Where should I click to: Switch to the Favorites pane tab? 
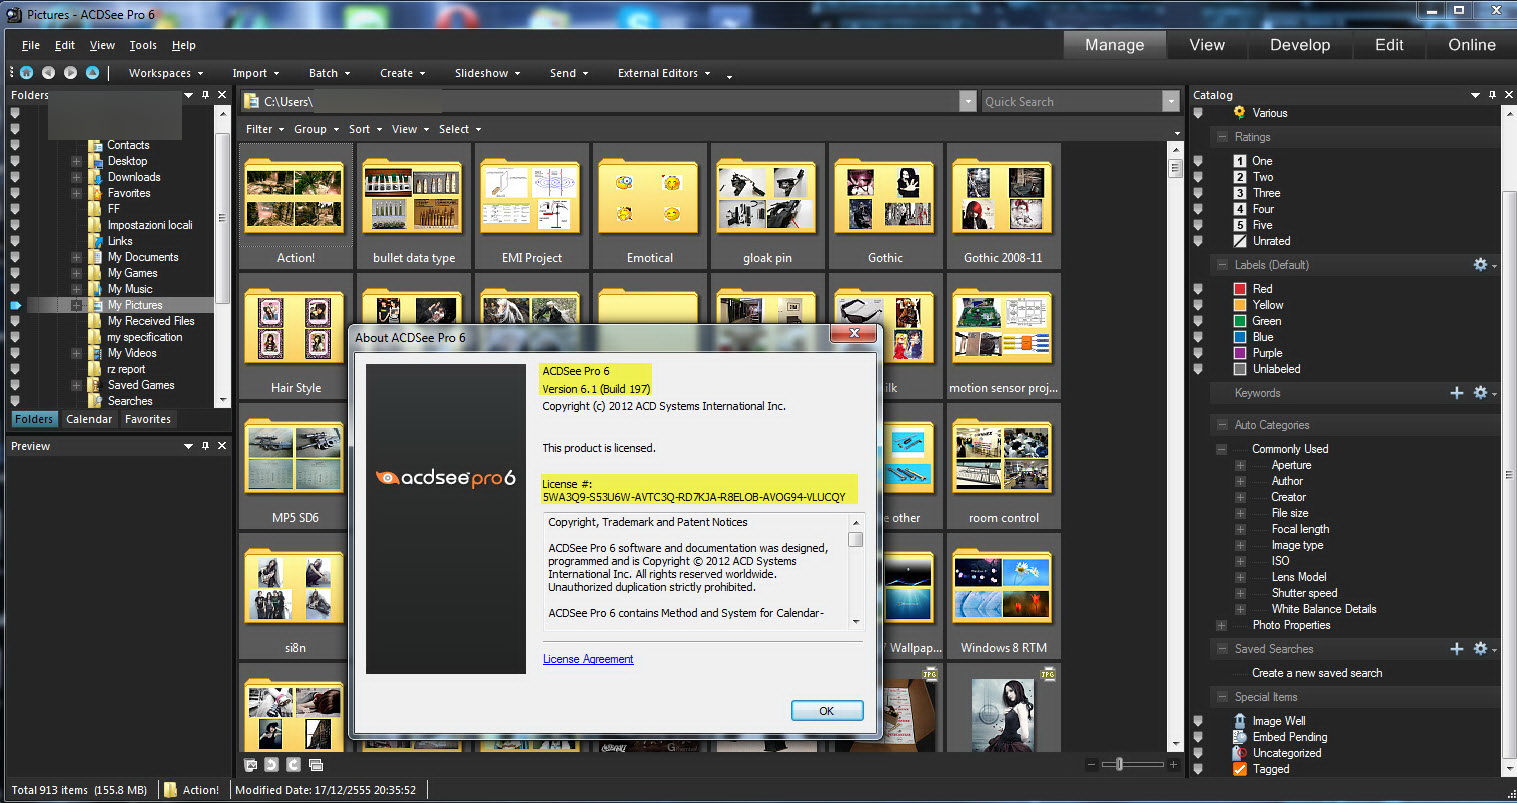tap(148, 419)
